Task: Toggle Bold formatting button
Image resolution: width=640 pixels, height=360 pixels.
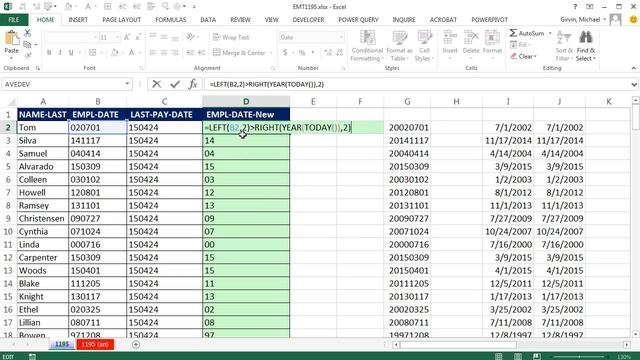Action: 49,53
